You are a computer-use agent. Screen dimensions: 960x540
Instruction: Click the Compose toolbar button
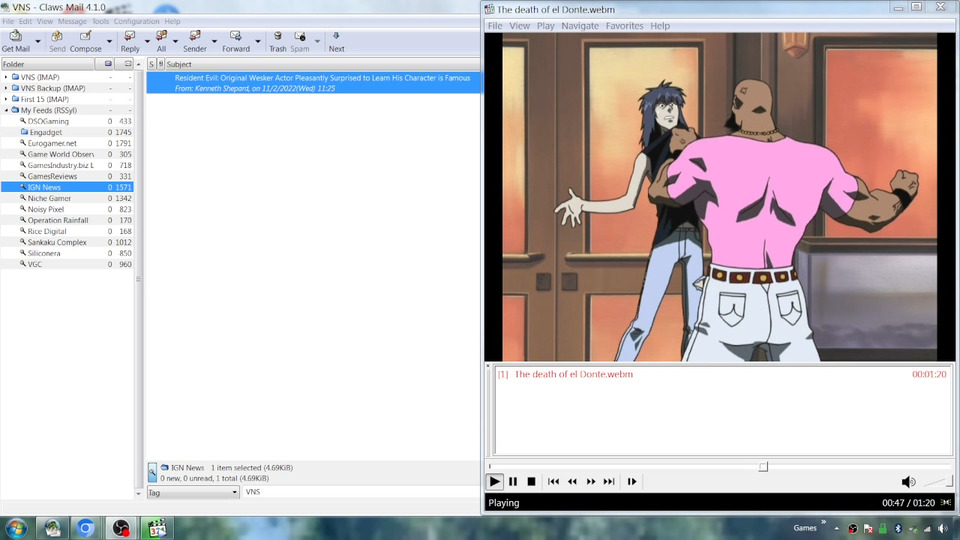tap(86, 41)
